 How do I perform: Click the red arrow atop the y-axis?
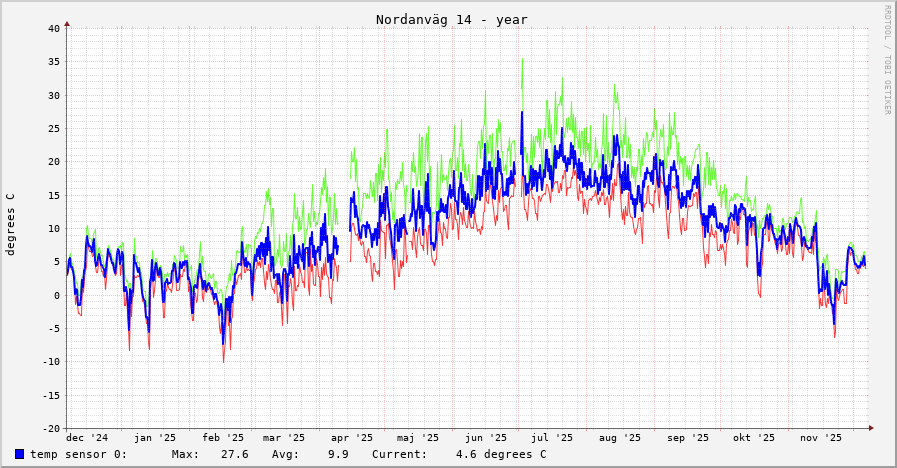(x=67, y=23)
